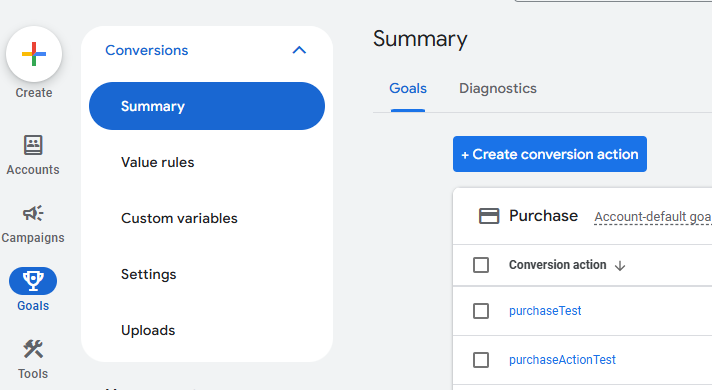Viewport: 712px width, 390px height.
Task: Click the Purchase credit card icon
Action: click(x=489, y=216)
